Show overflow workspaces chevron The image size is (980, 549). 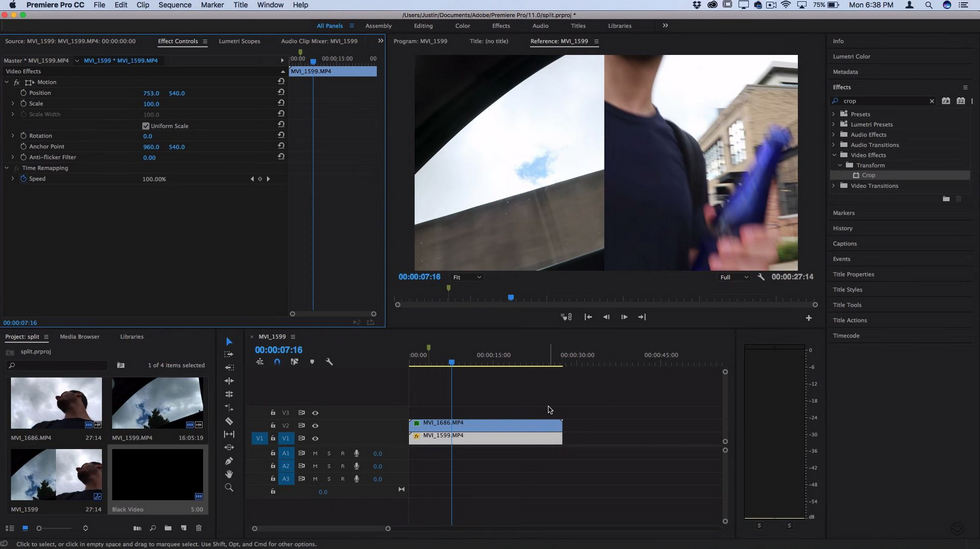[x=665, y=26]
